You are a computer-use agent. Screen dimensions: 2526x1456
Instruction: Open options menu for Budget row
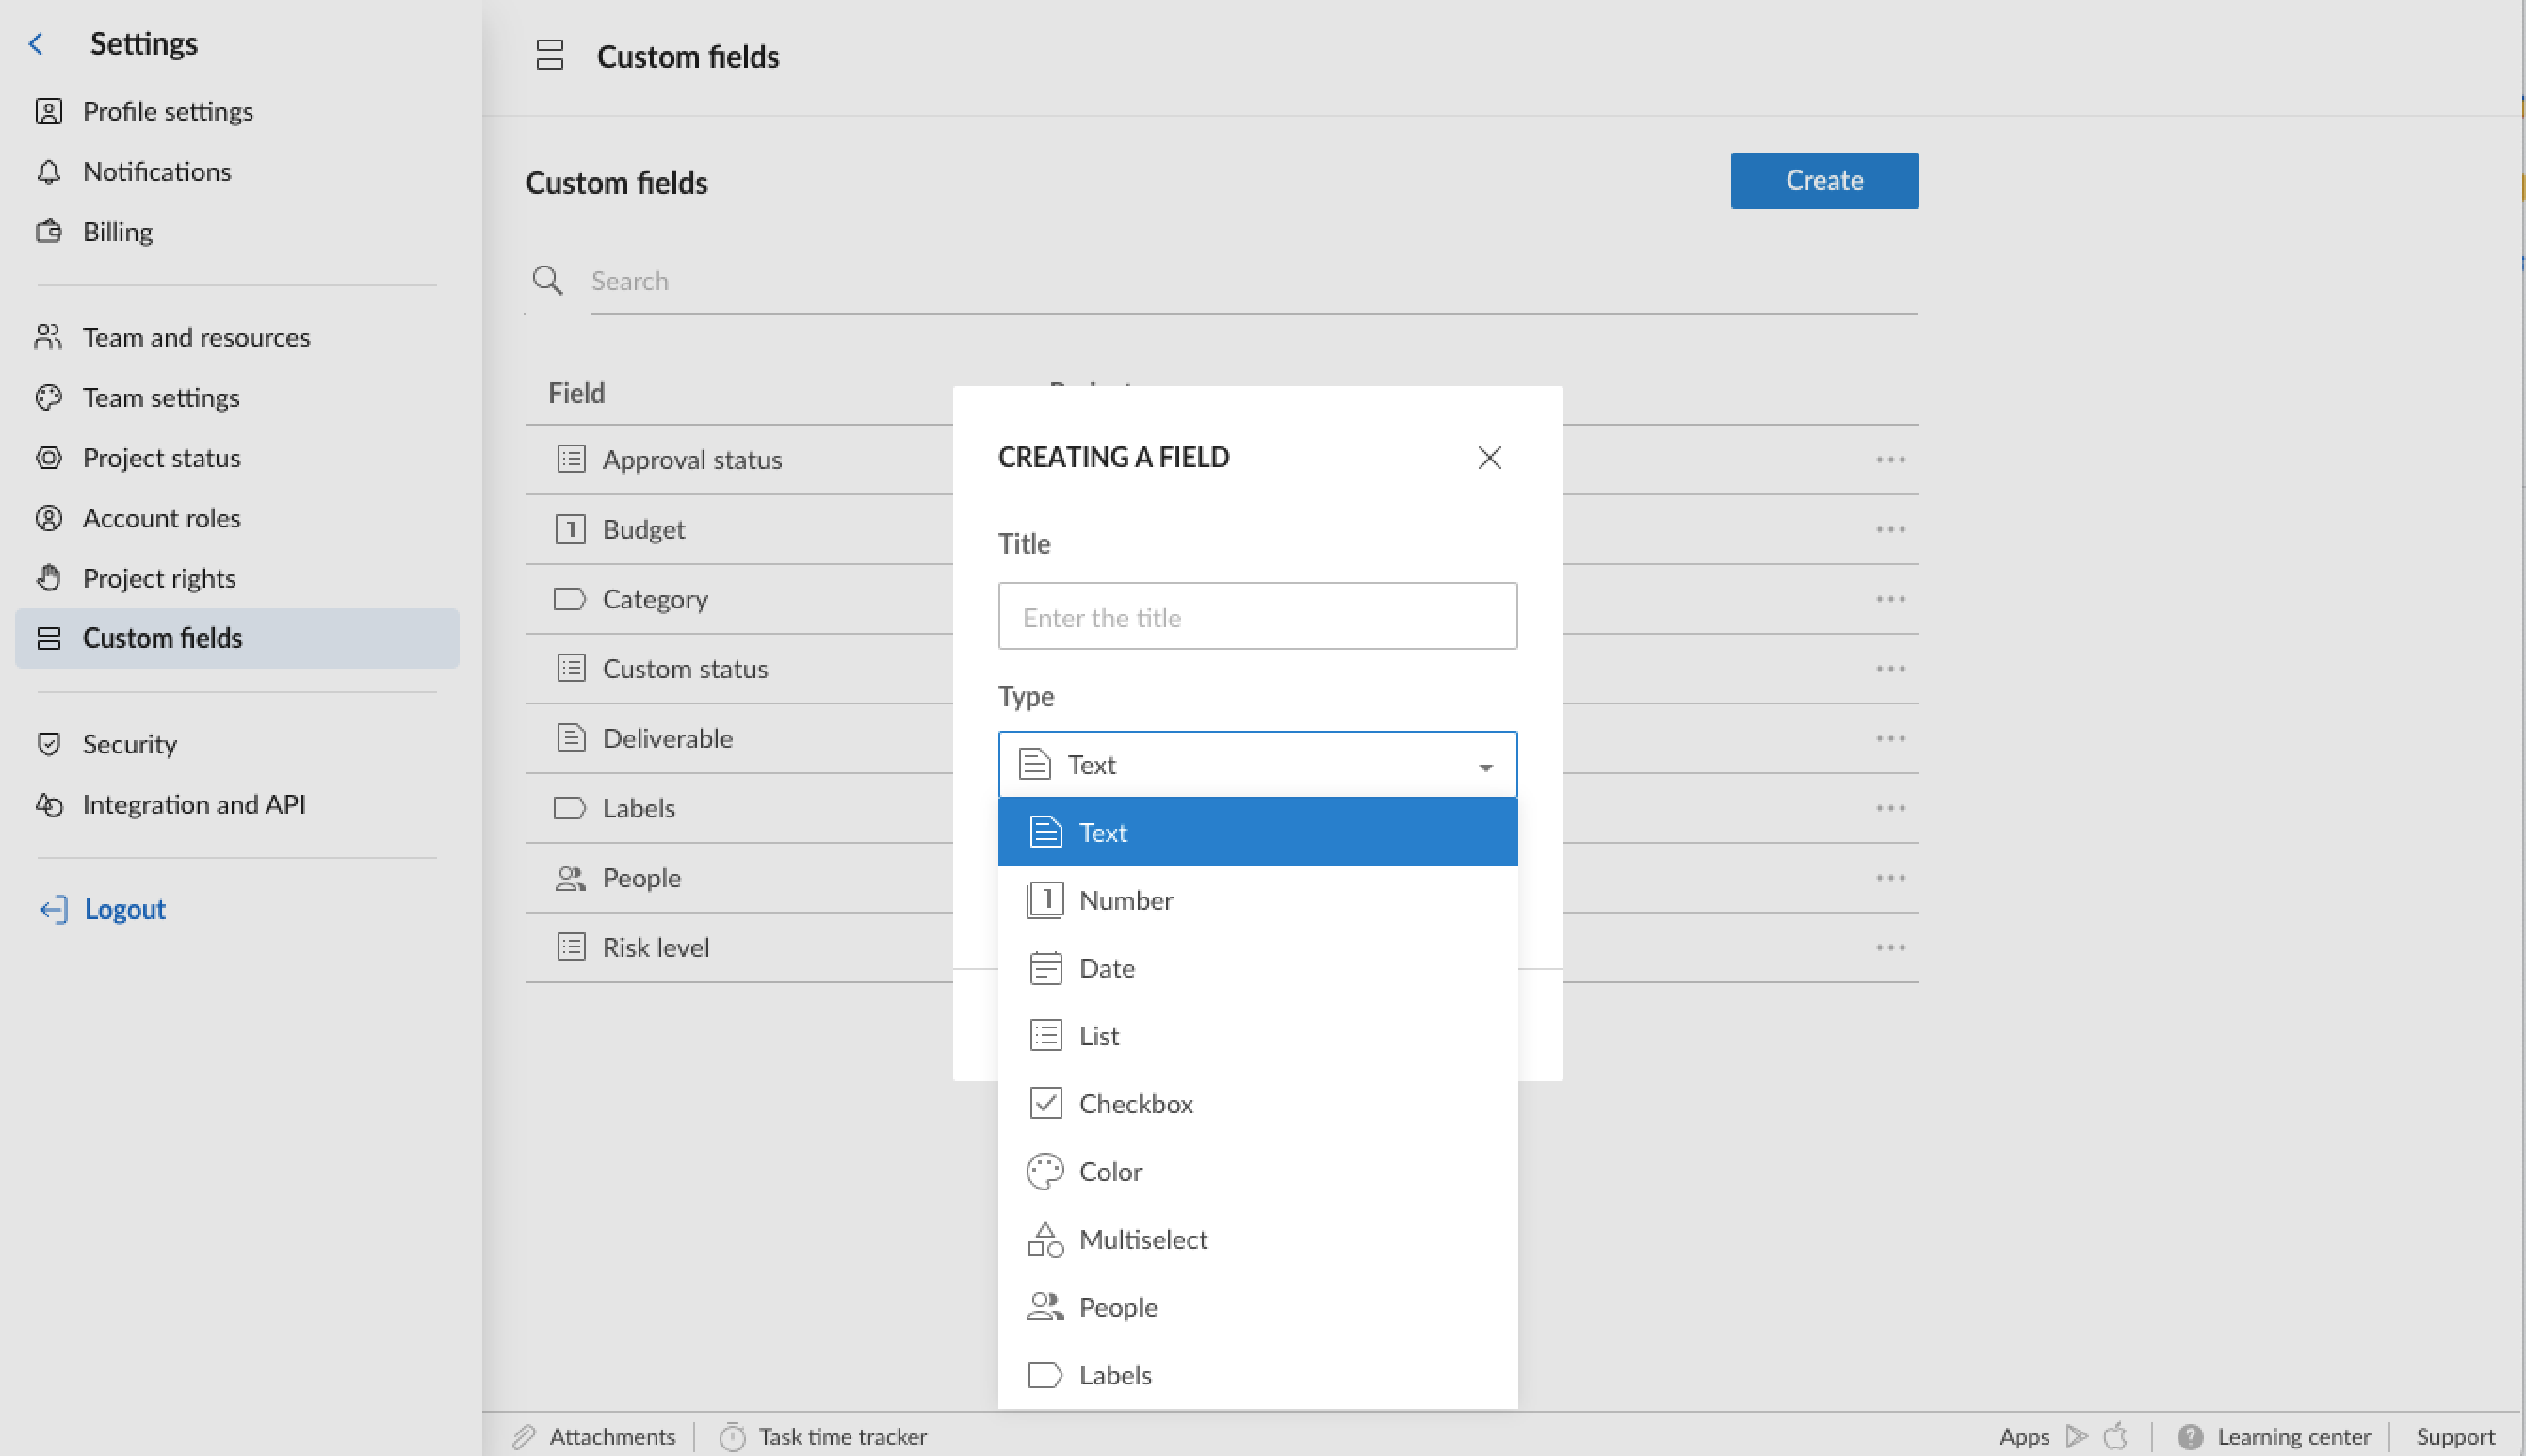point(1890,529)
